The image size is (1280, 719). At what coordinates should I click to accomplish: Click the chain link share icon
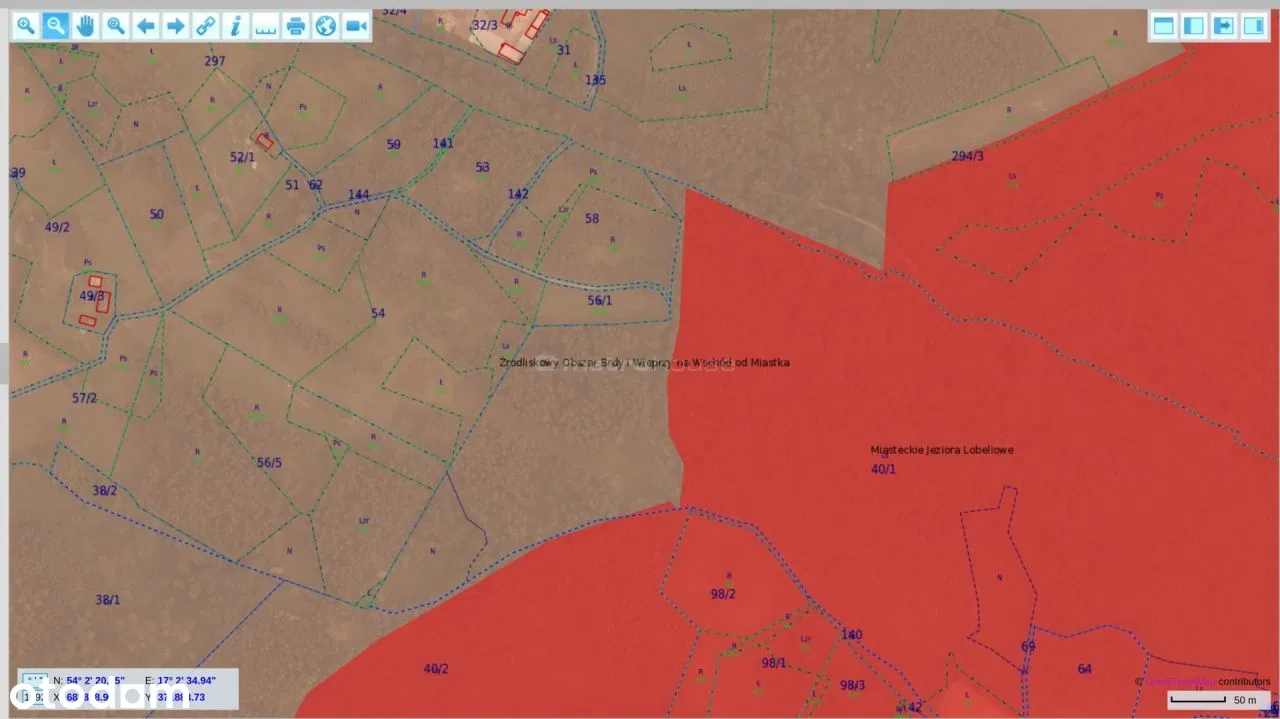point(206,26)
